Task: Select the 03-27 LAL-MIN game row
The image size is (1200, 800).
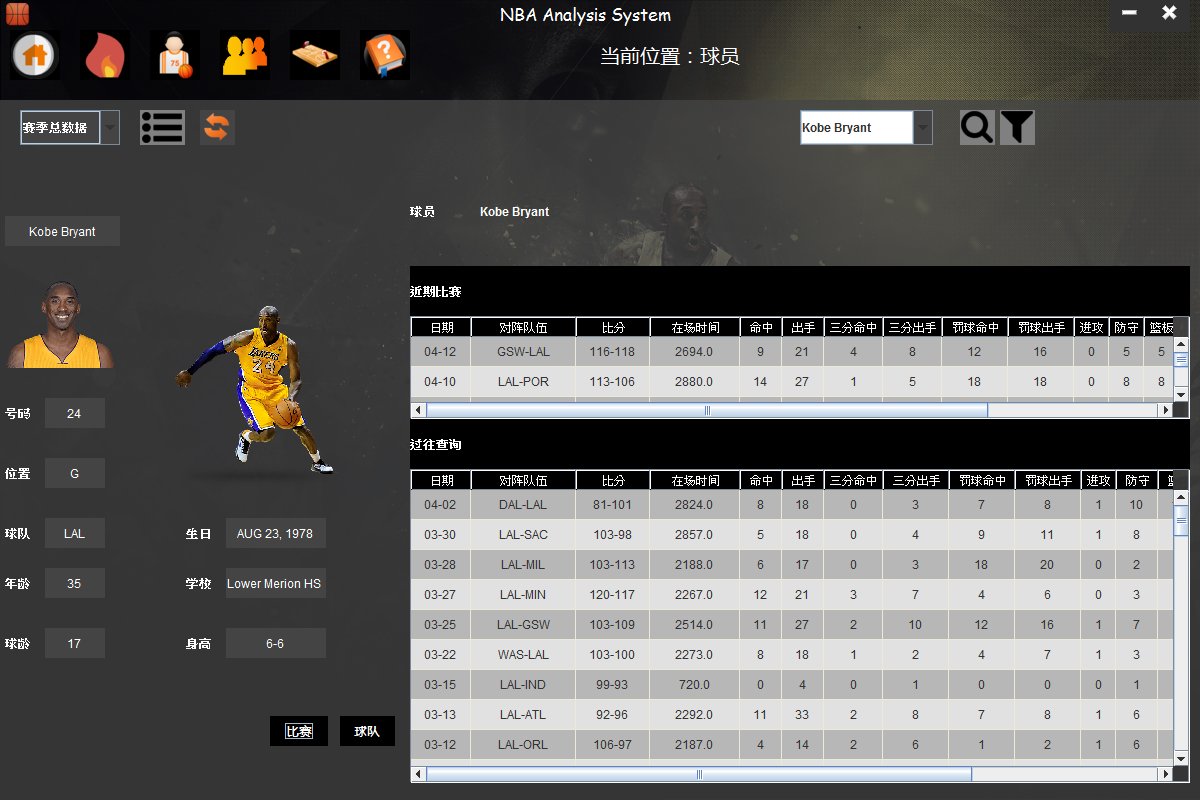Action: tap(791, 595)
